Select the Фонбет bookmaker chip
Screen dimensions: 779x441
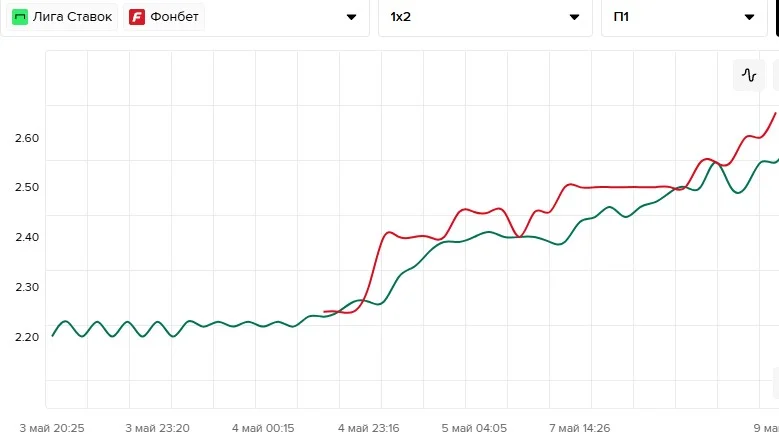coord(163,17)
